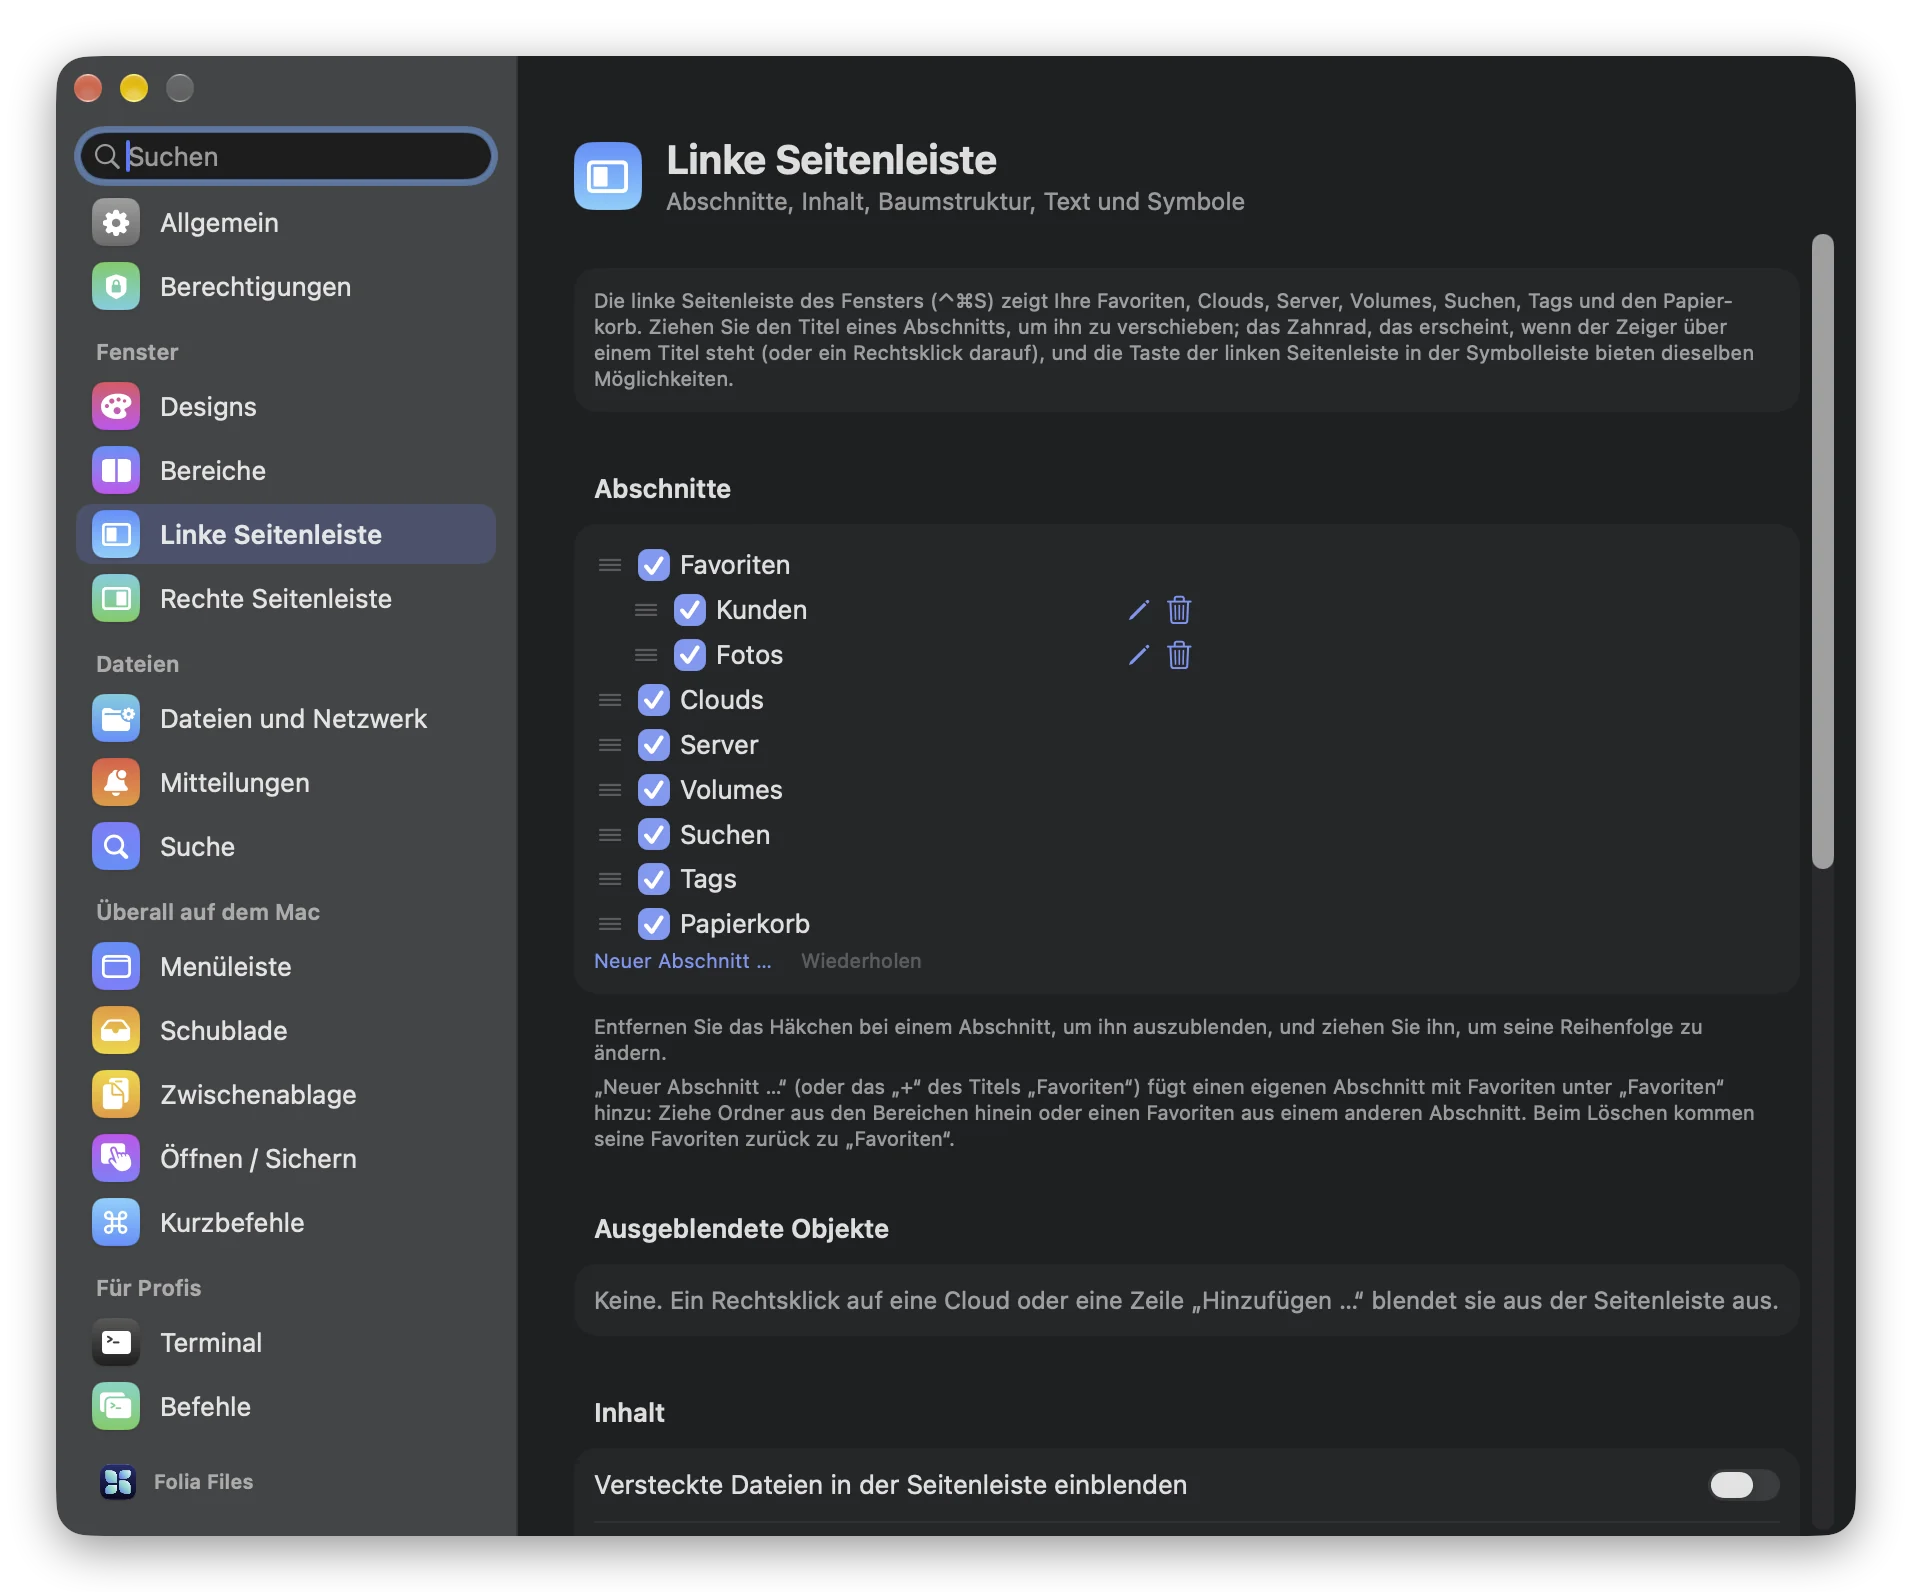The width and height of the screenshot is (1912, 1592).
Task: Click the Ausgeblendete Objekte heading
Action: (741, 1229)
